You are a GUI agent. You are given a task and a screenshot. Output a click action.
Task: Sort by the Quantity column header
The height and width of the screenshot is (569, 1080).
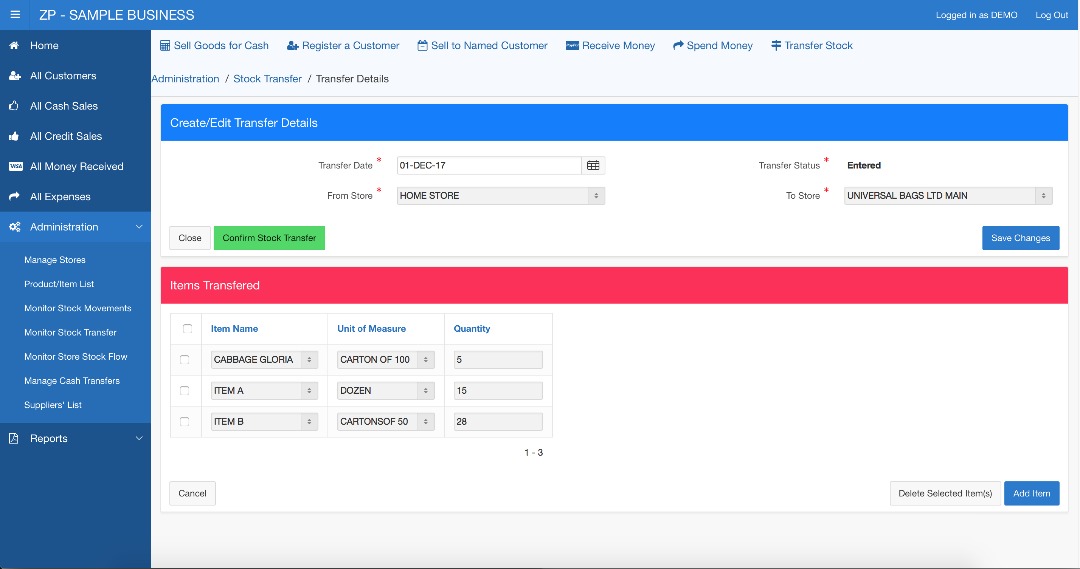click(472, 329)
